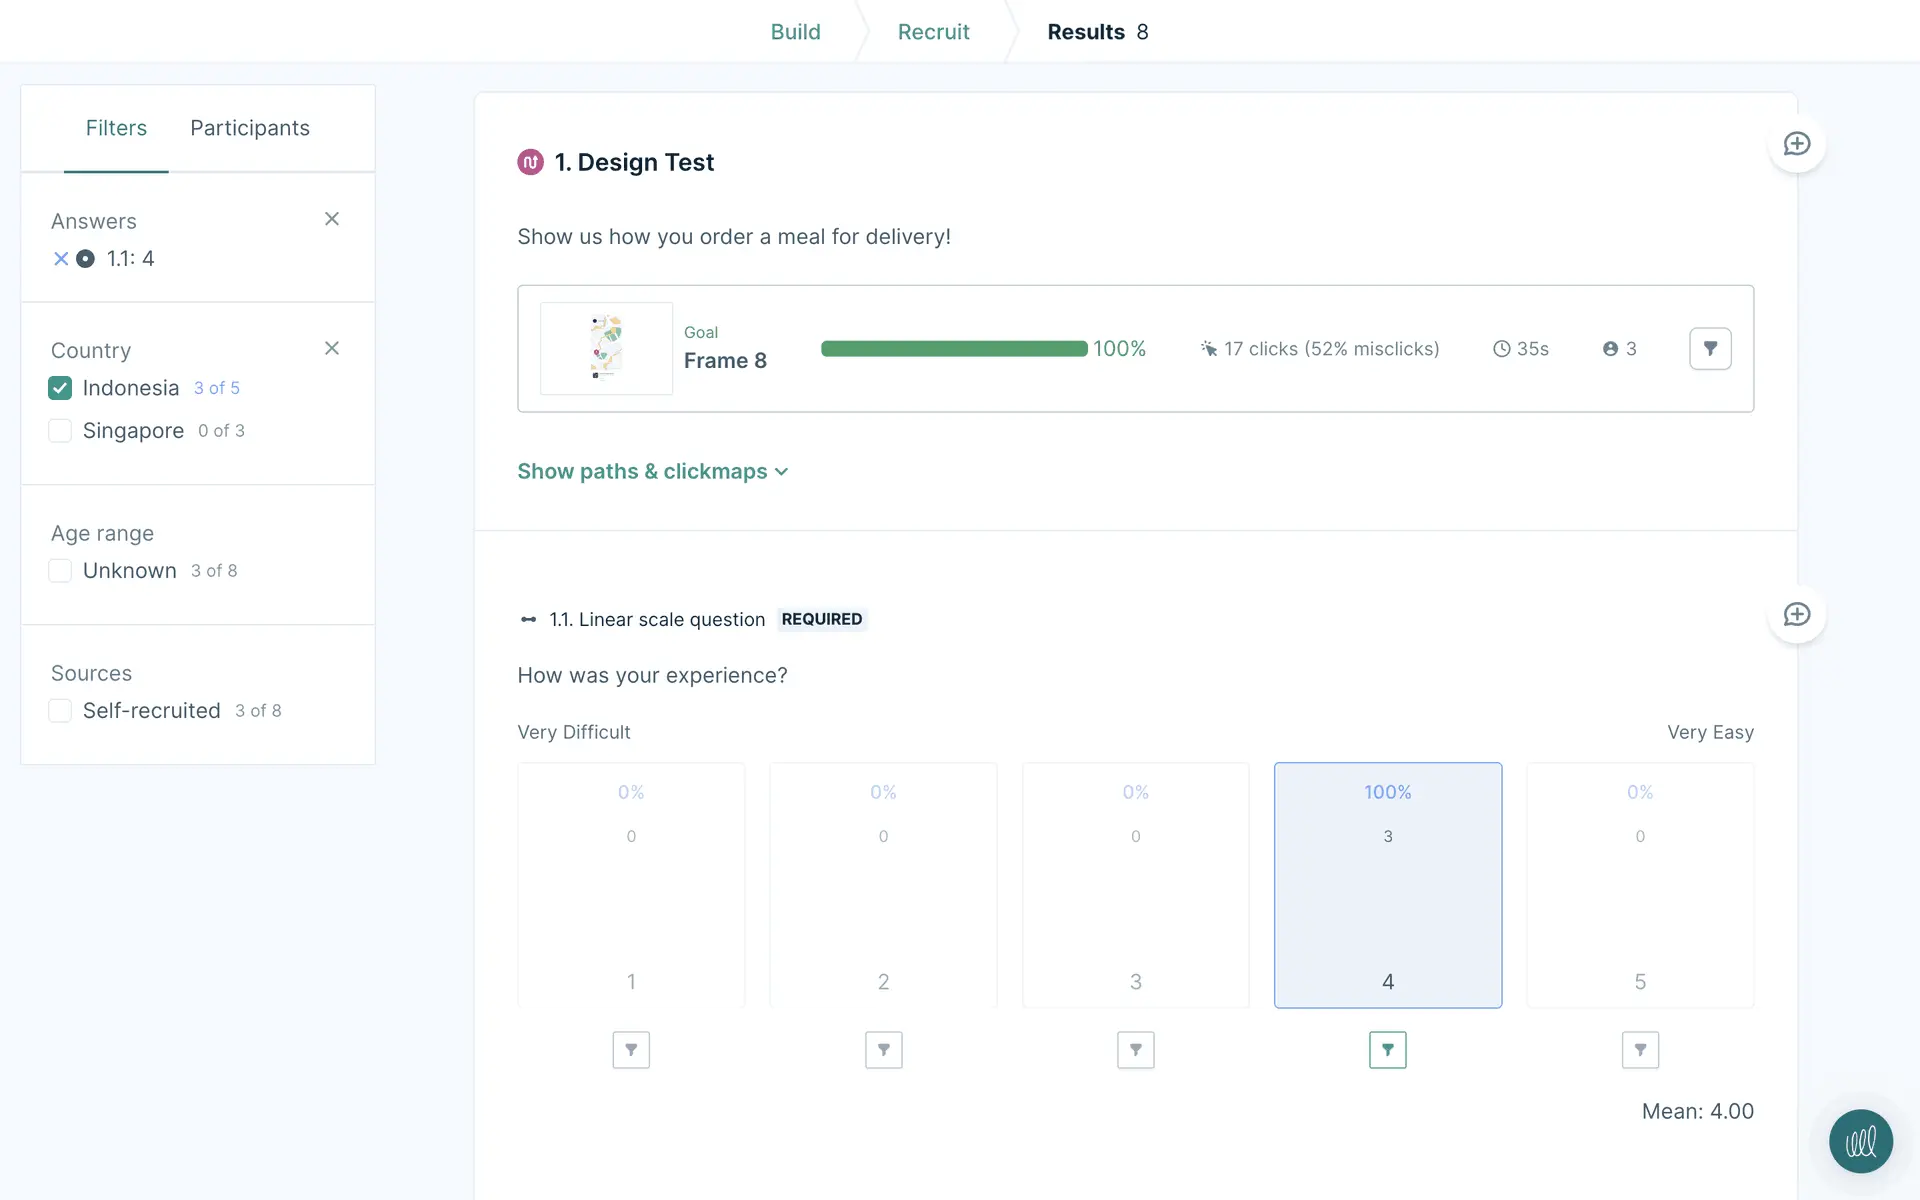Go to the Recruit step
Screen dimensions: 1920x1200
click(933, 32)
